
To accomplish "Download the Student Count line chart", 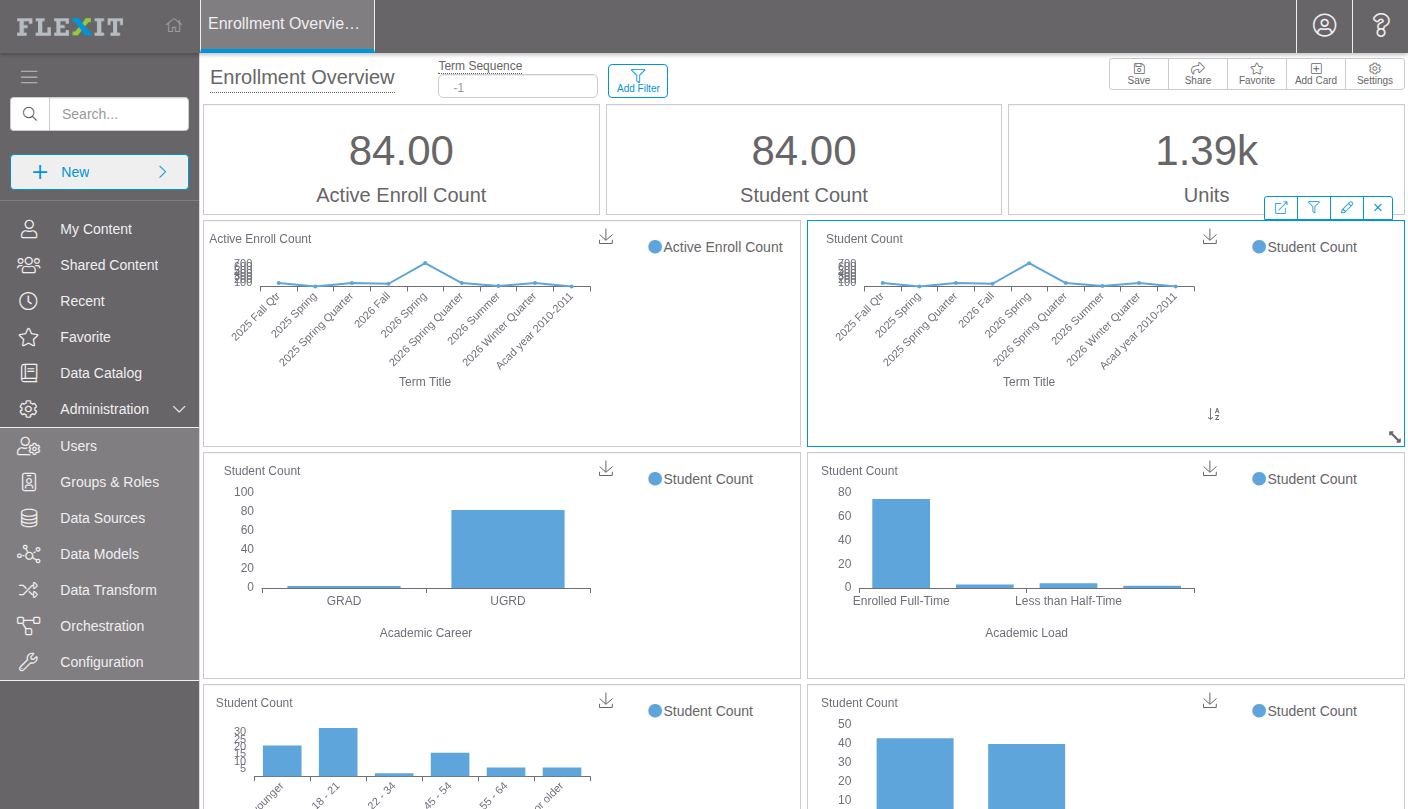I will point(1210,237).
